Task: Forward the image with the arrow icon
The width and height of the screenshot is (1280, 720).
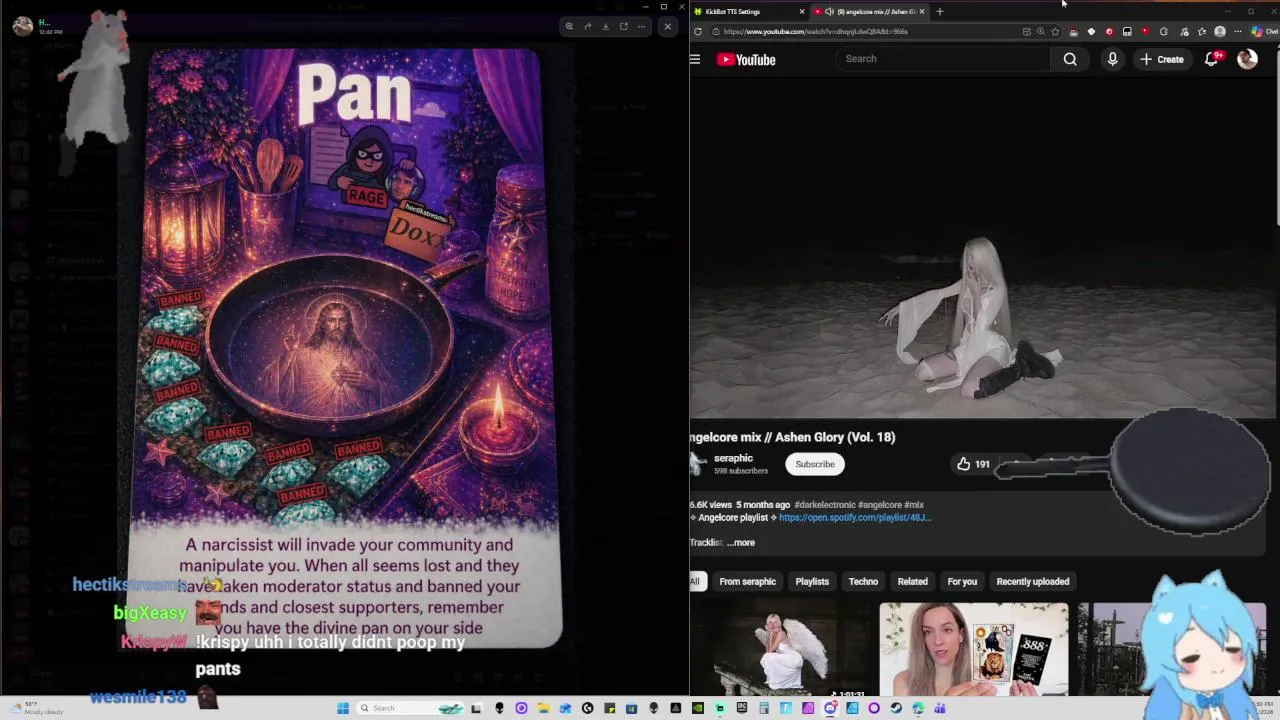Action: click(x=587, y=26)
